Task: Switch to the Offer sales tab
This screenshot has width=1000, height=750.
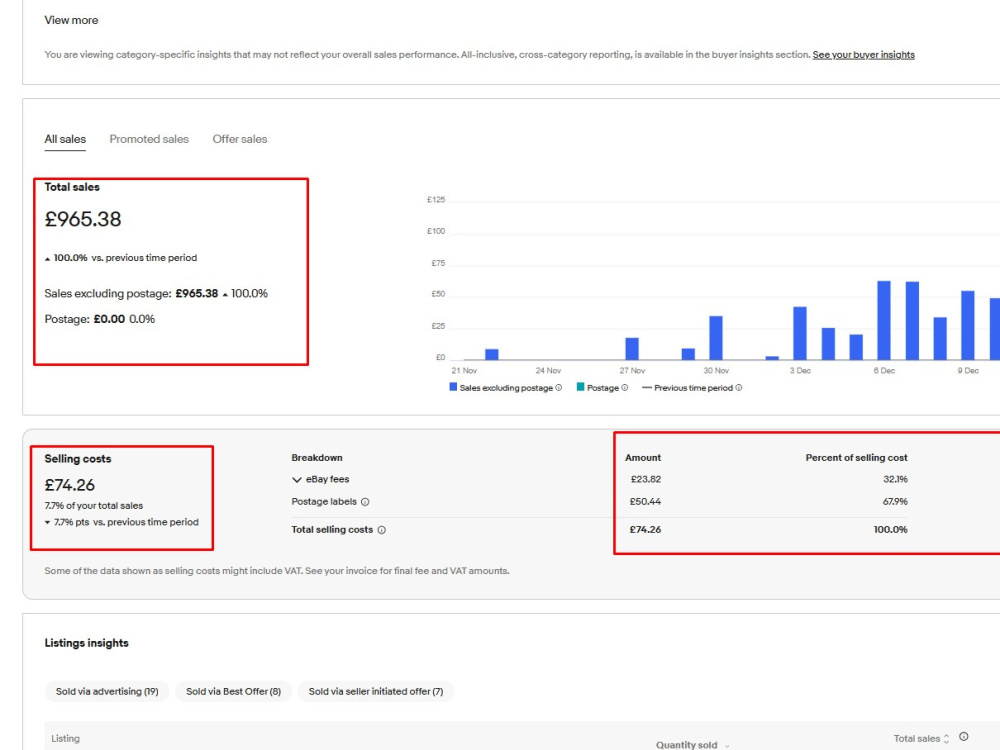Action: point(240,139)
